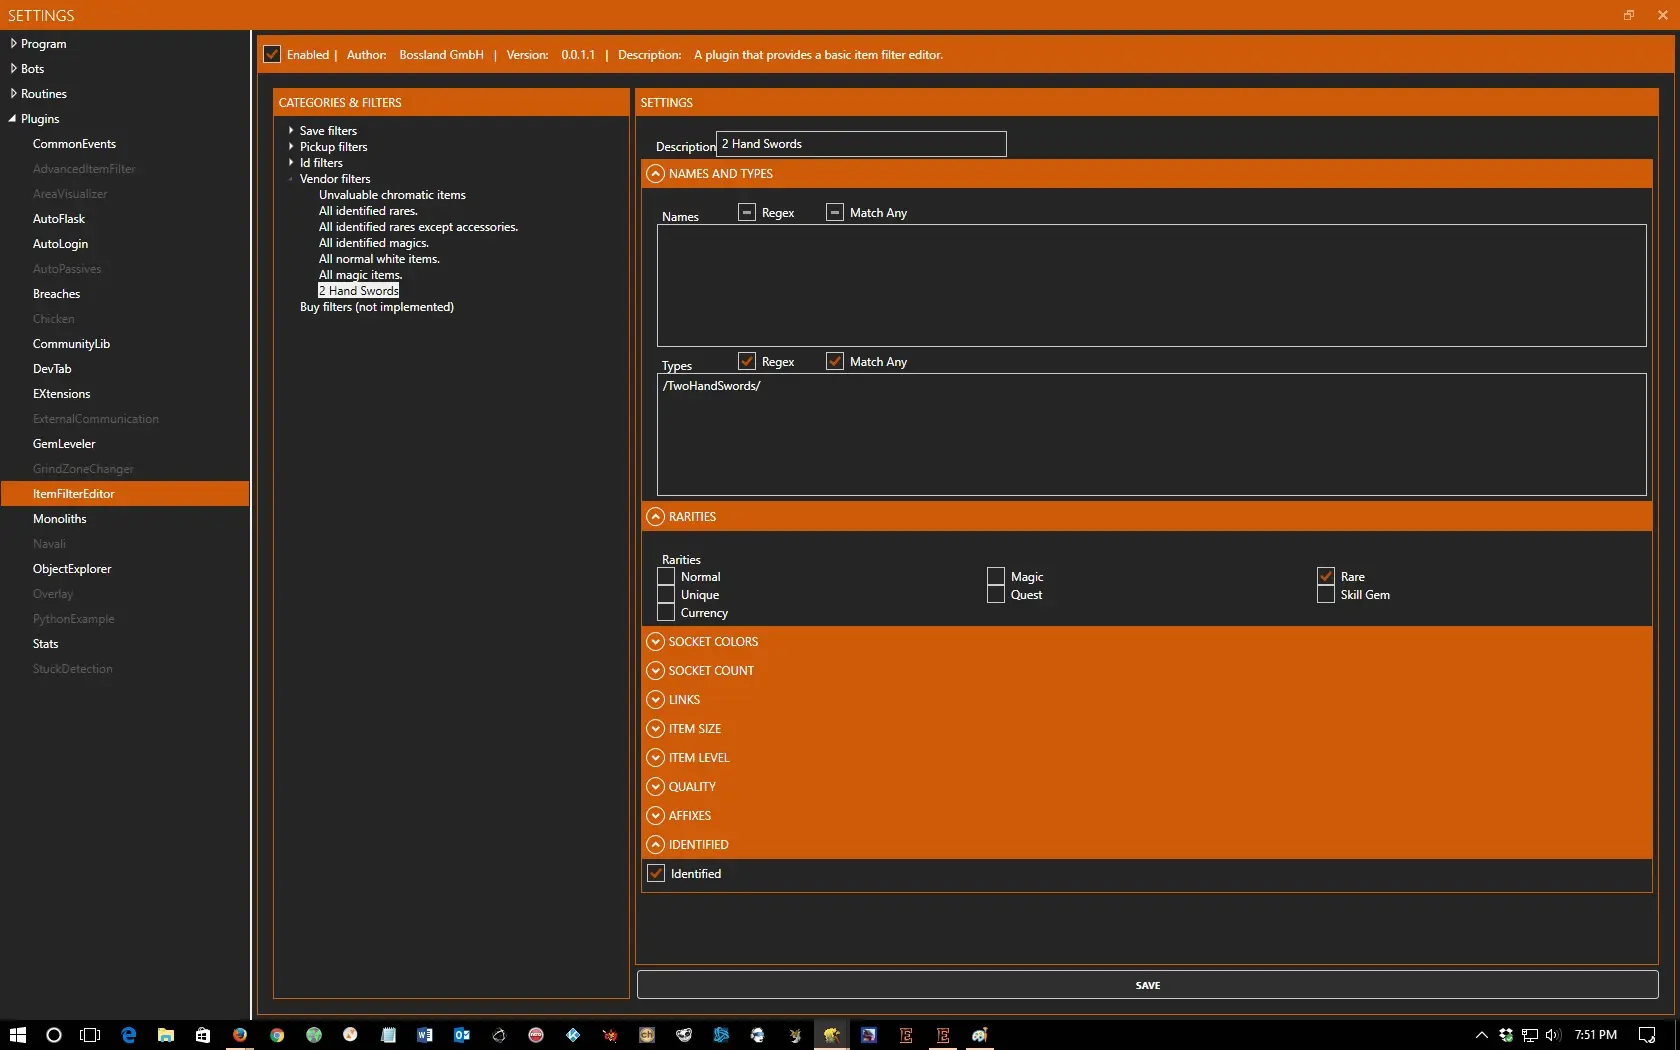The height and width of the screenshot is (1050, 1680).
Task: Select the All identified rares filter
Action: pyautogui.click(x=368, y=211)
